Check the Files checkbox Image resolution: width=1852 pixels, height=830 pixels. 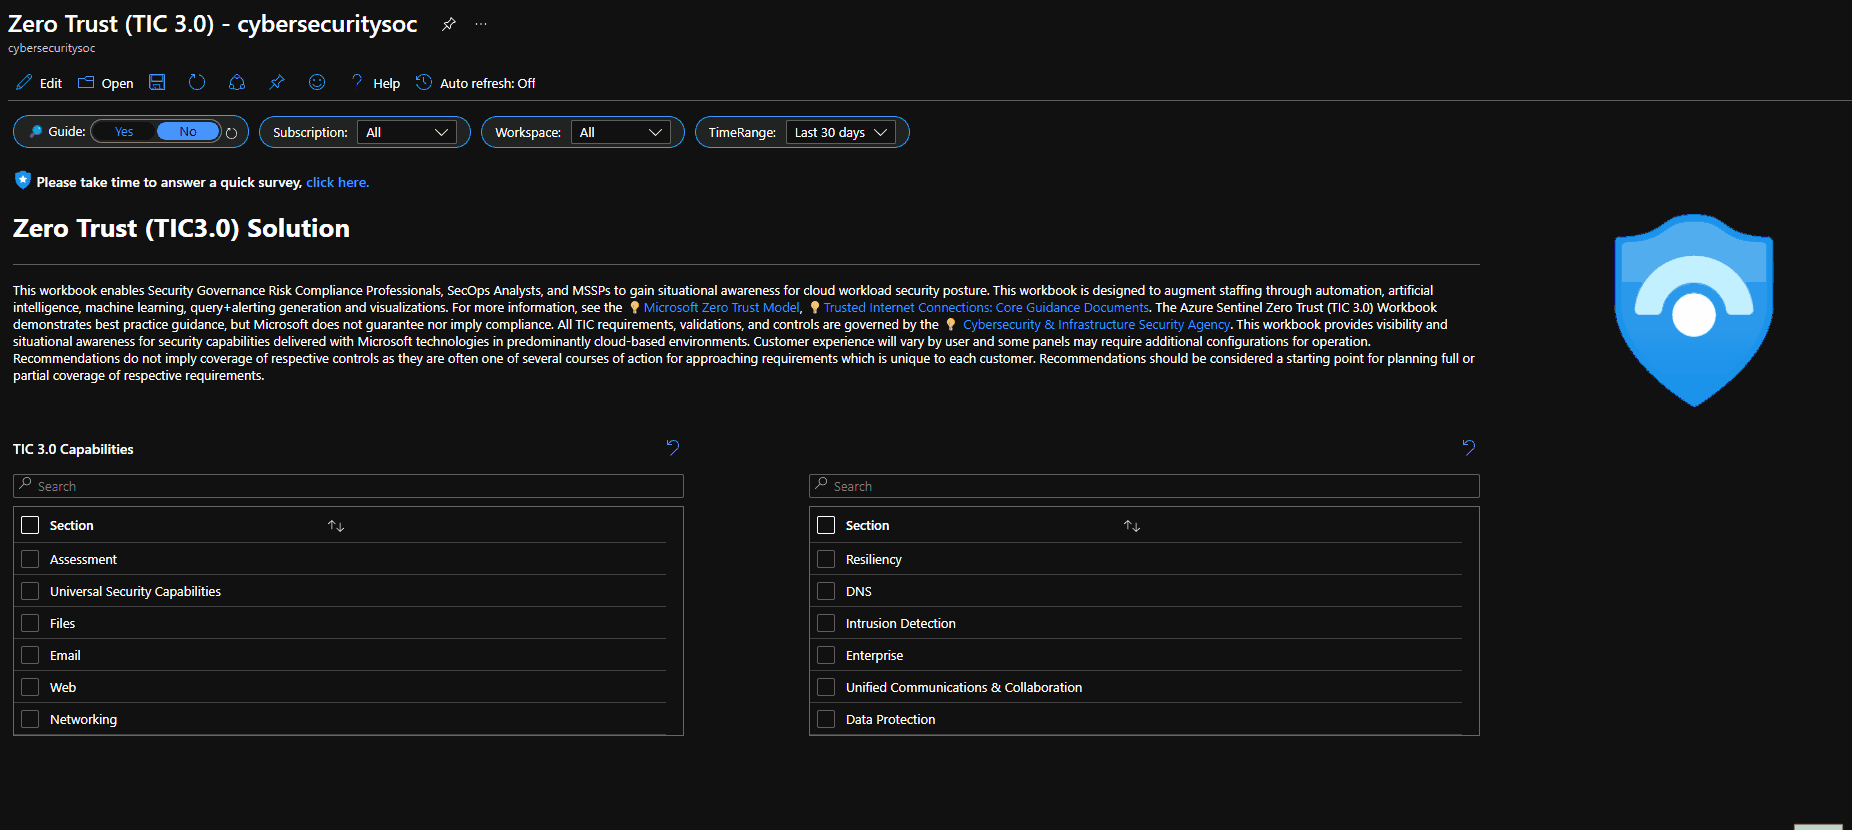[30, 623]
